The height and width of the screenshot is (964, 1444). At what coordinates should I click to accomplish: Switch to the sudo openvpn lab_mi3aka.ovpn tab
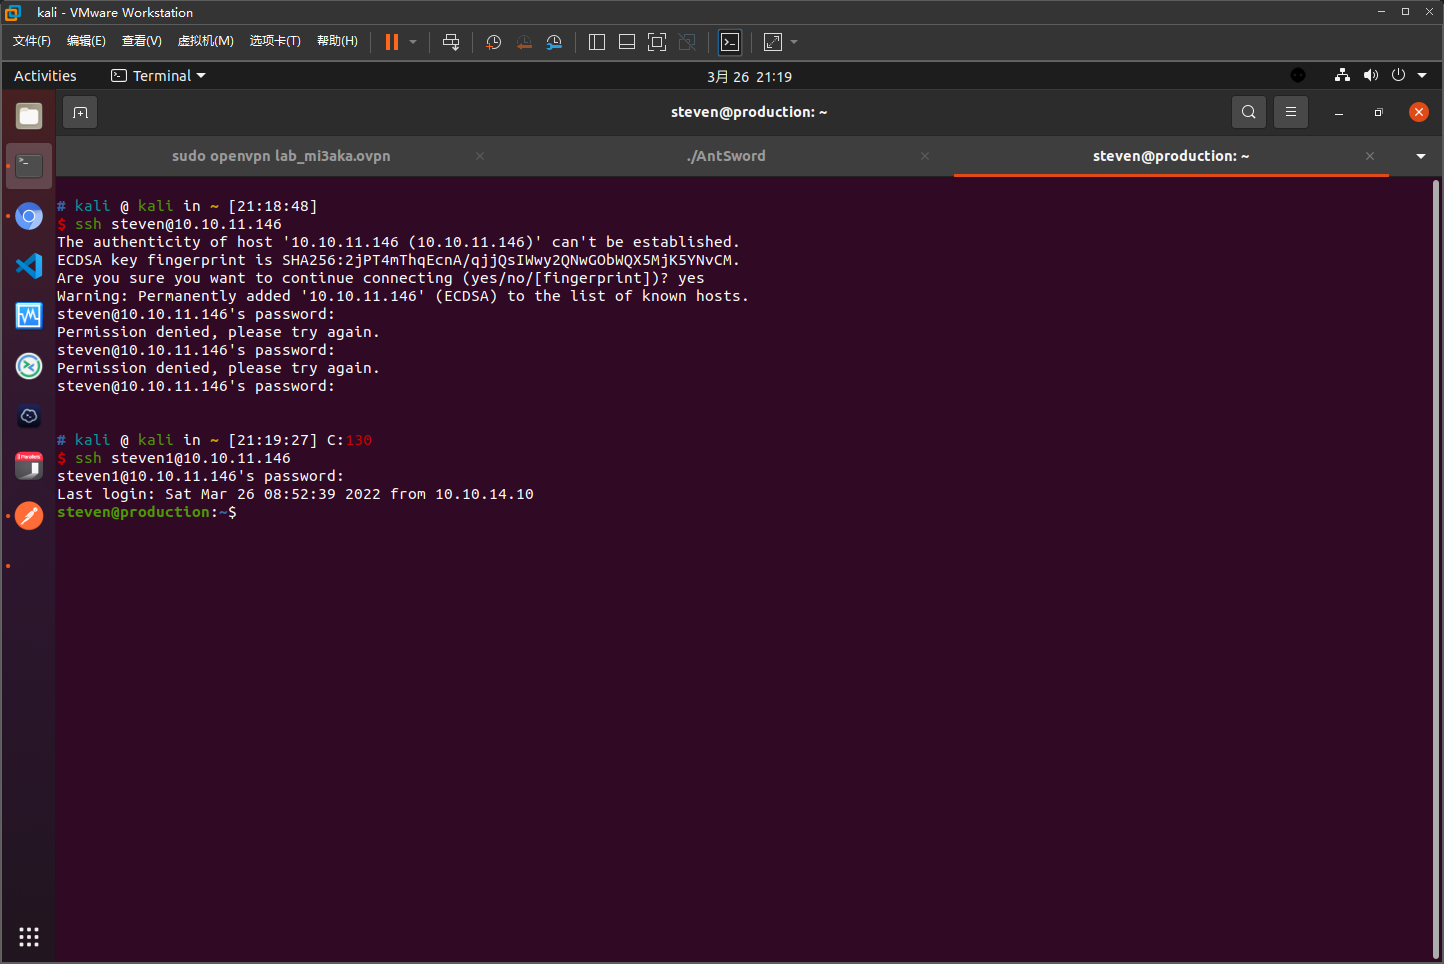pyautogui.click(x=281, y=156)
